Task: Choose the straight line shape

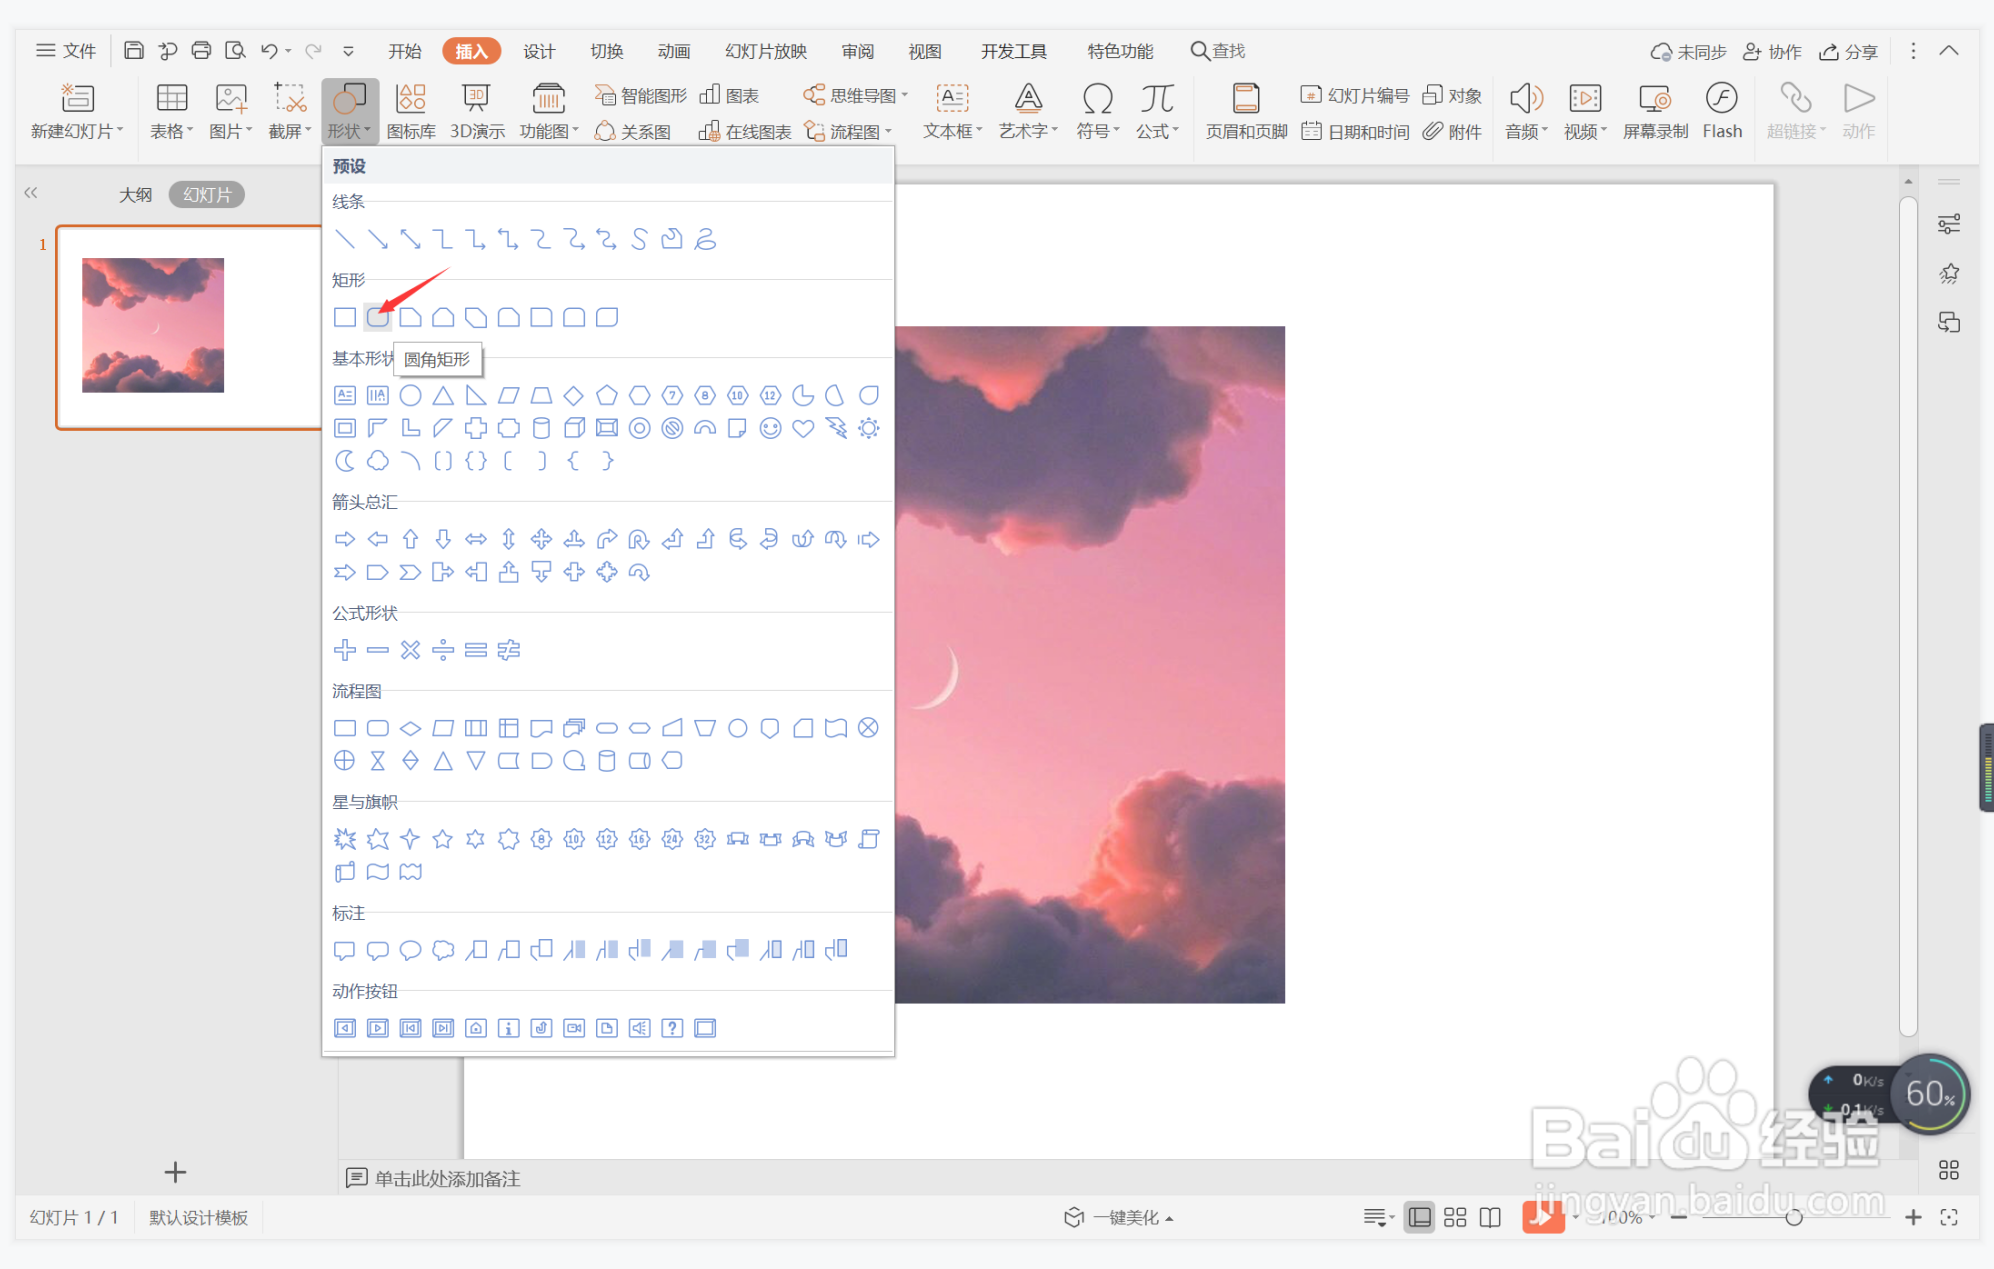Action: point(345,239)
